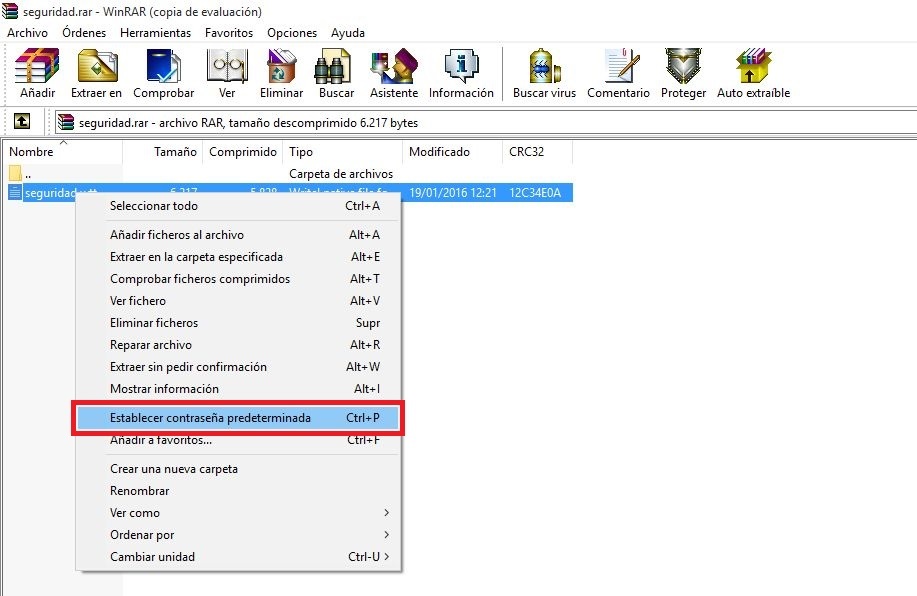Open the Archivo menu

pyautogui.click(x=27, y=33)
